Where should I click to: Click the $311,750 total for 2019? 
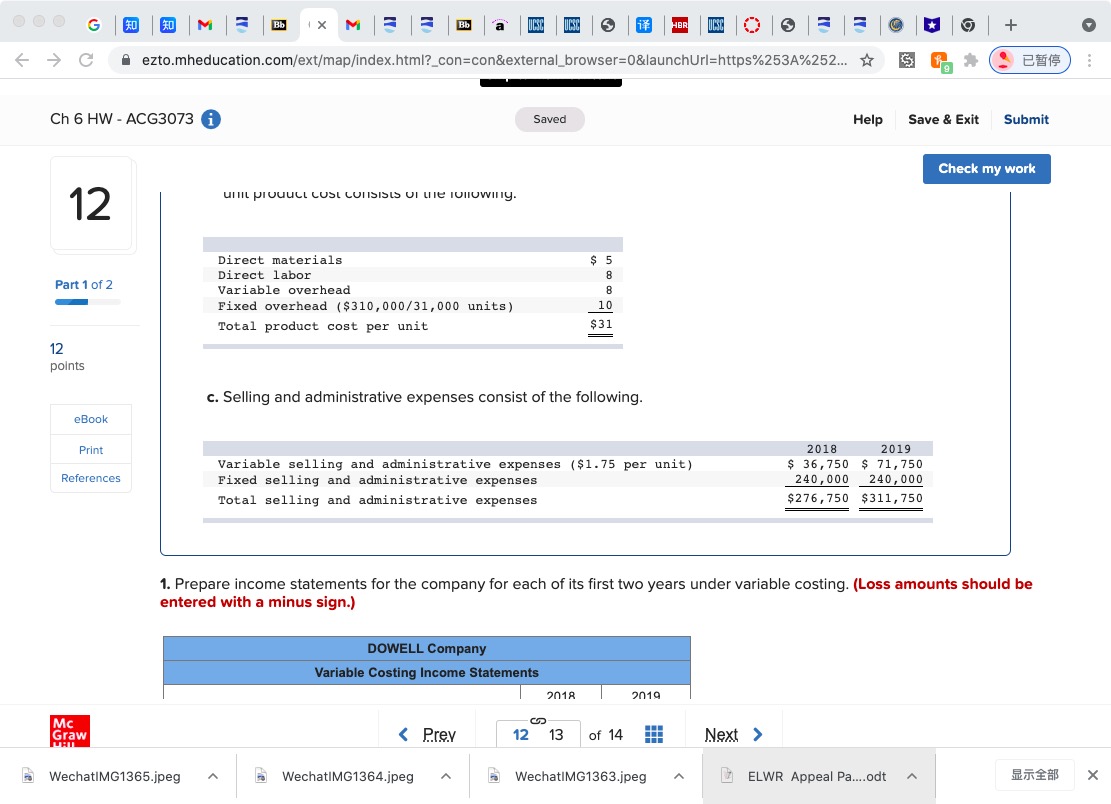[892, 499]
